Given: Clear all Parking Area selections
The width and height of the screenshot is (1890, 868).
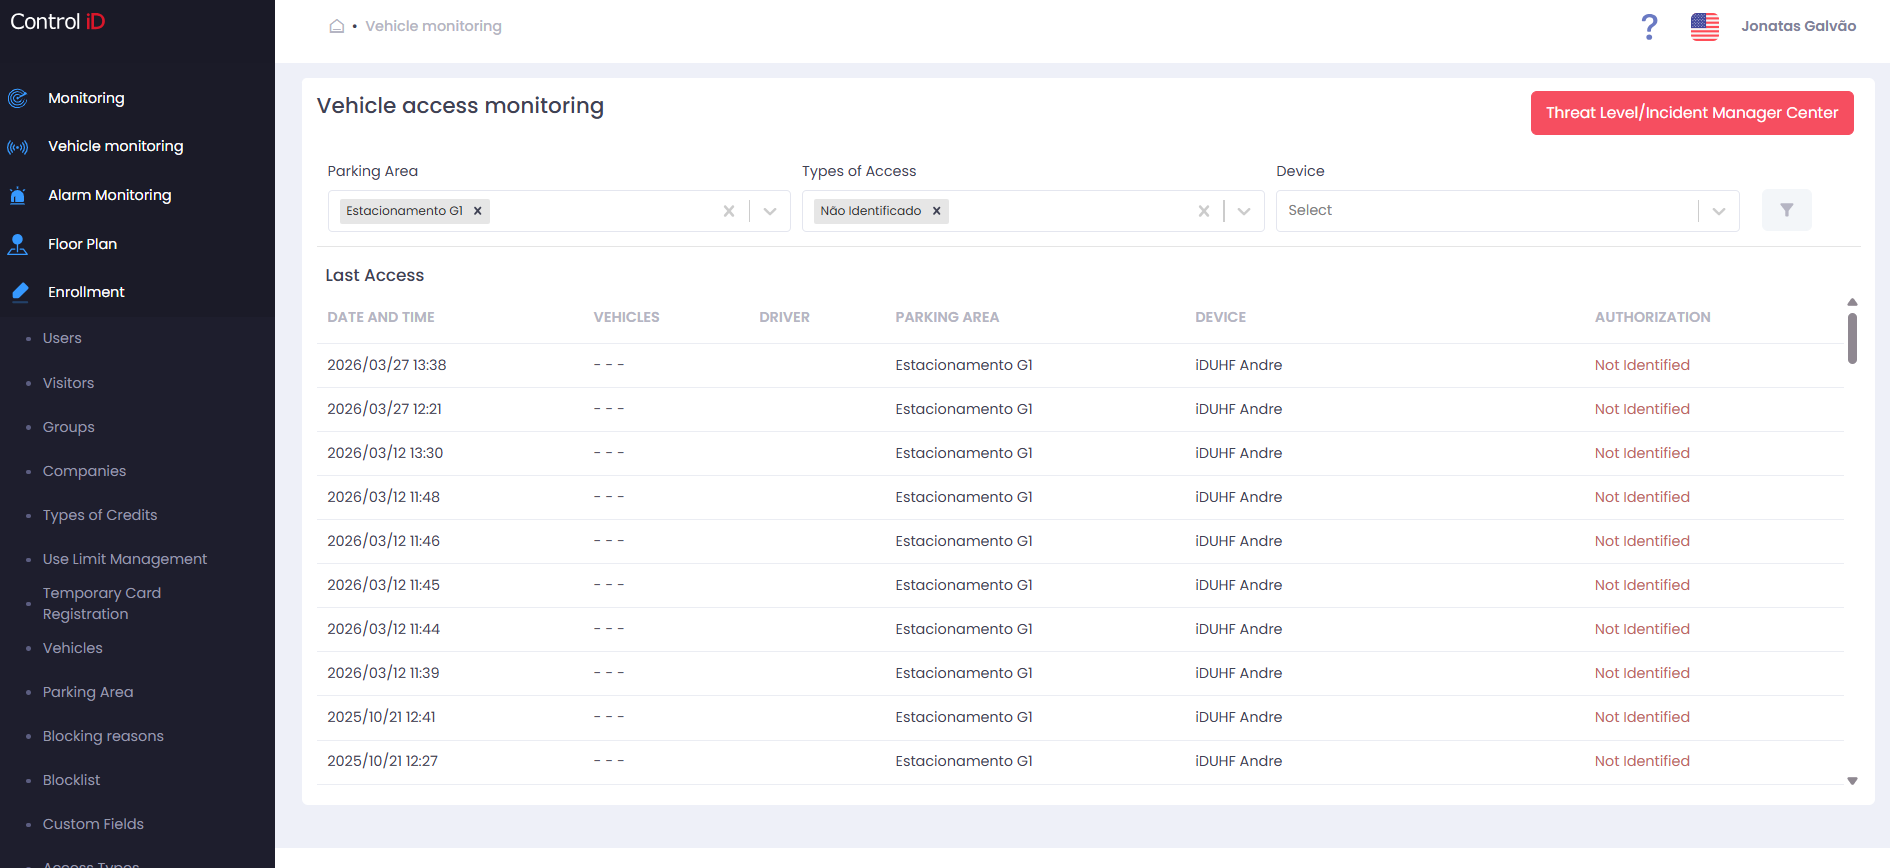Looking at the screenshot, I should (729, 211).
